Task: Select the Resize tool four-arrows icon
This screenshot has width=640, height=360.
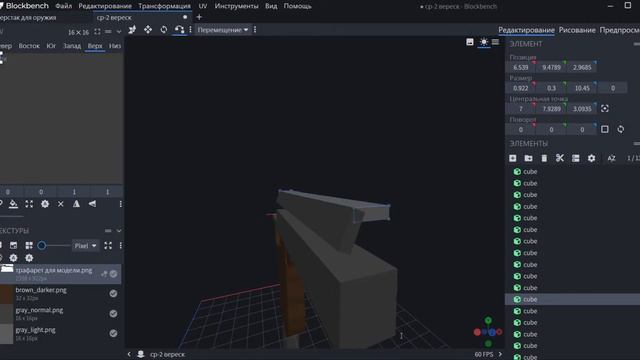Action: [x=148, y=29]
